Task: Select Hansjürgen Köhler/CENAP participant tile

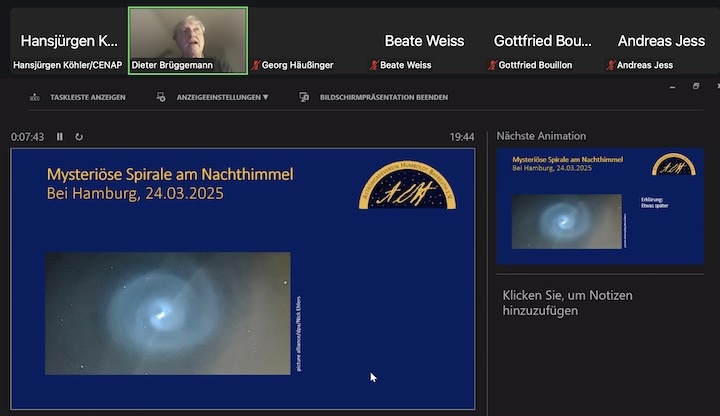Action: click(68, 40)
